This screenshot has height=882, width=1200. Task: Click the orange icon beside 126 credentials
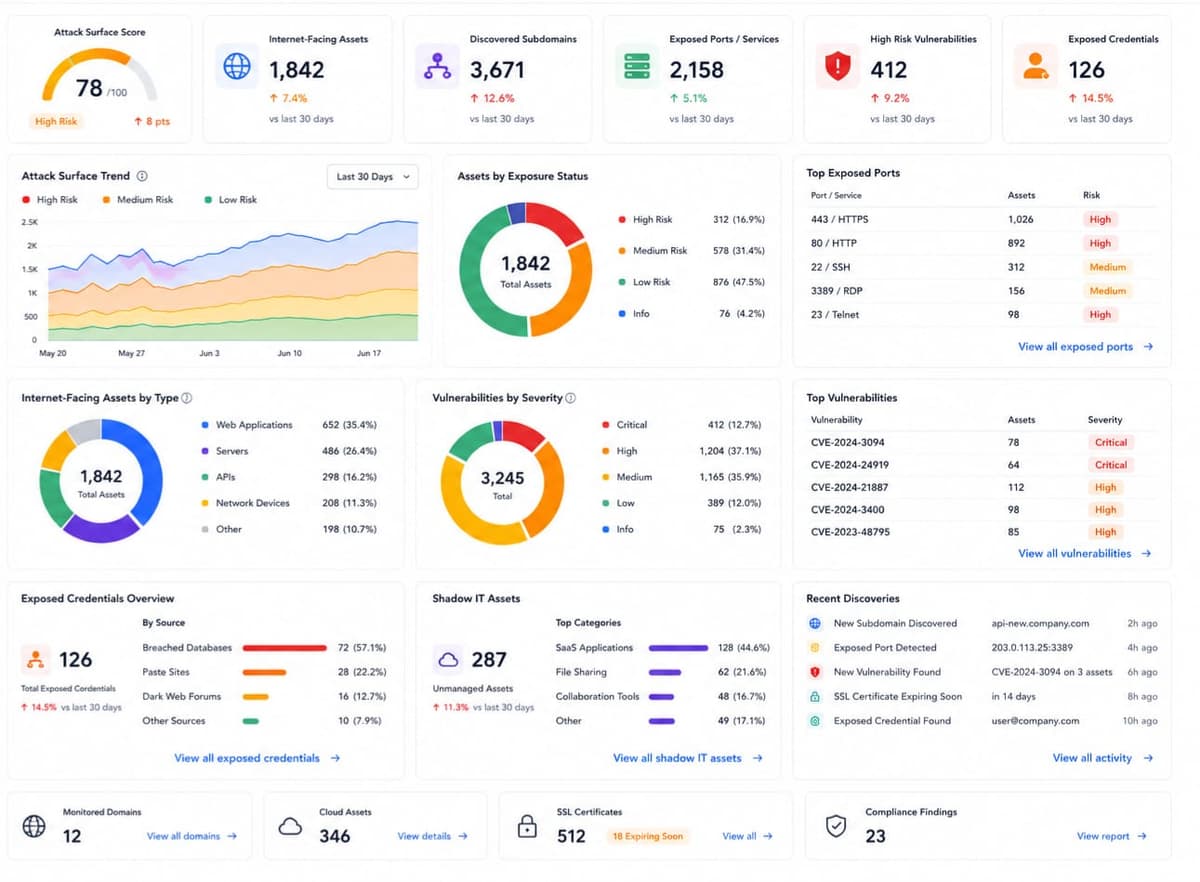click(x=35, y=659)
